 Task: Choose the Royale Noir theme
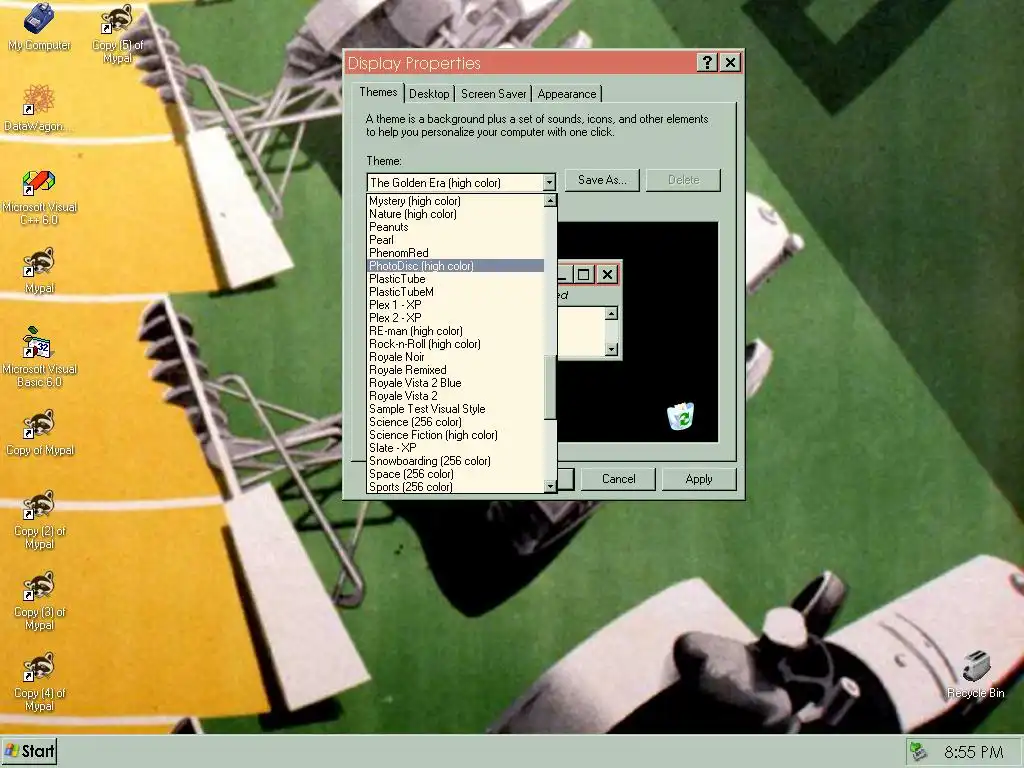[456, 357]
